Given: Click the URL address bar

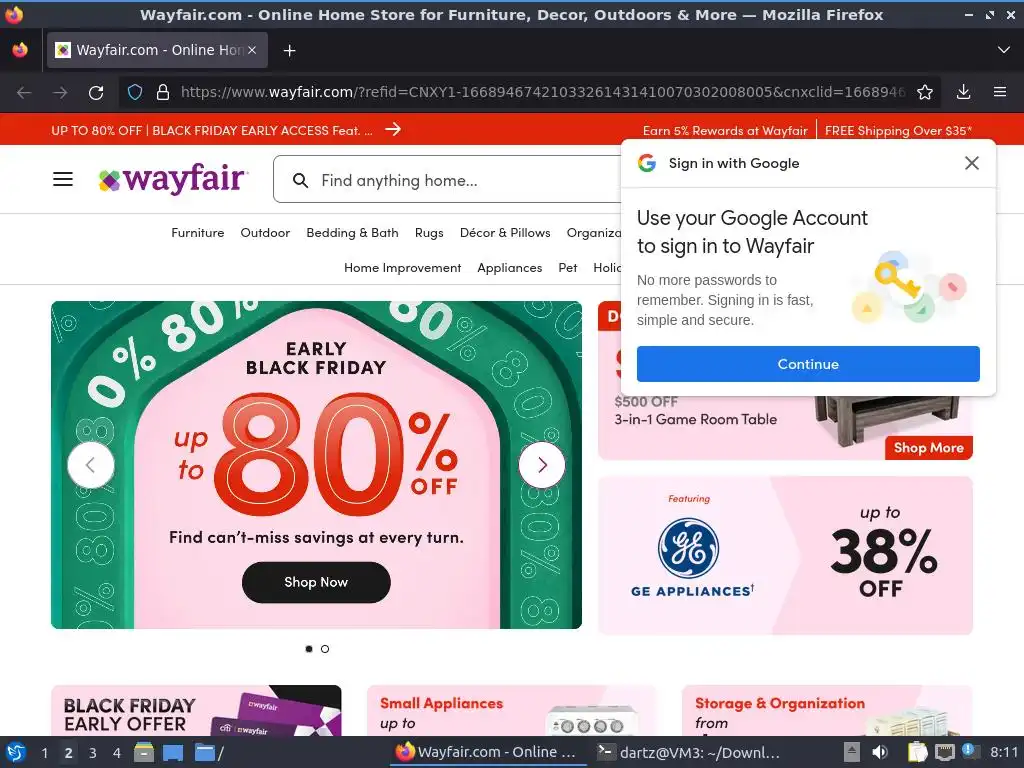Looking at the screenshot, I should pyautogui.click(x=542, y=92).
